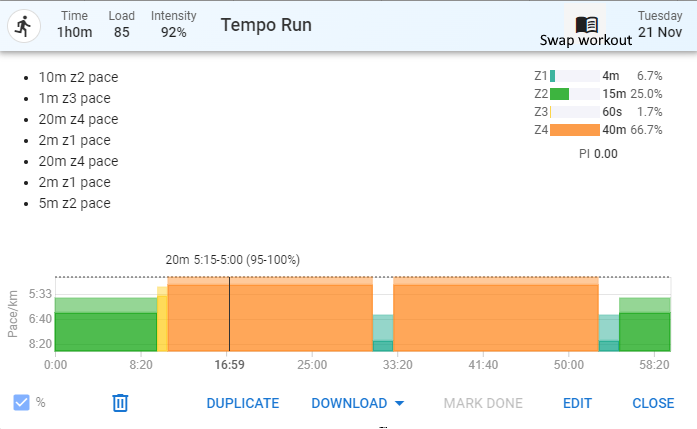Click the MARK DONE button
Image resolution: width=697 pixels, height=429 pixels.
point(483,403)
